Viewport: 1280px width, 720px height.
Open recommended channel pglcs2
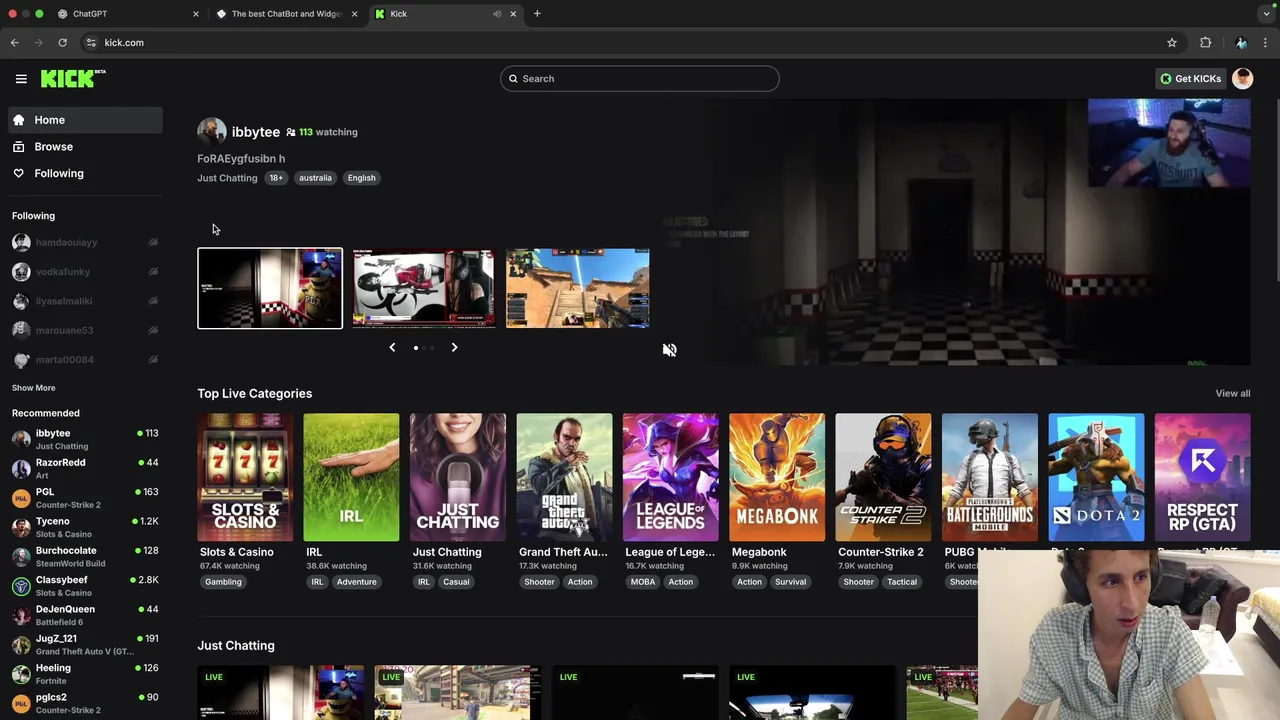(84, 703)
